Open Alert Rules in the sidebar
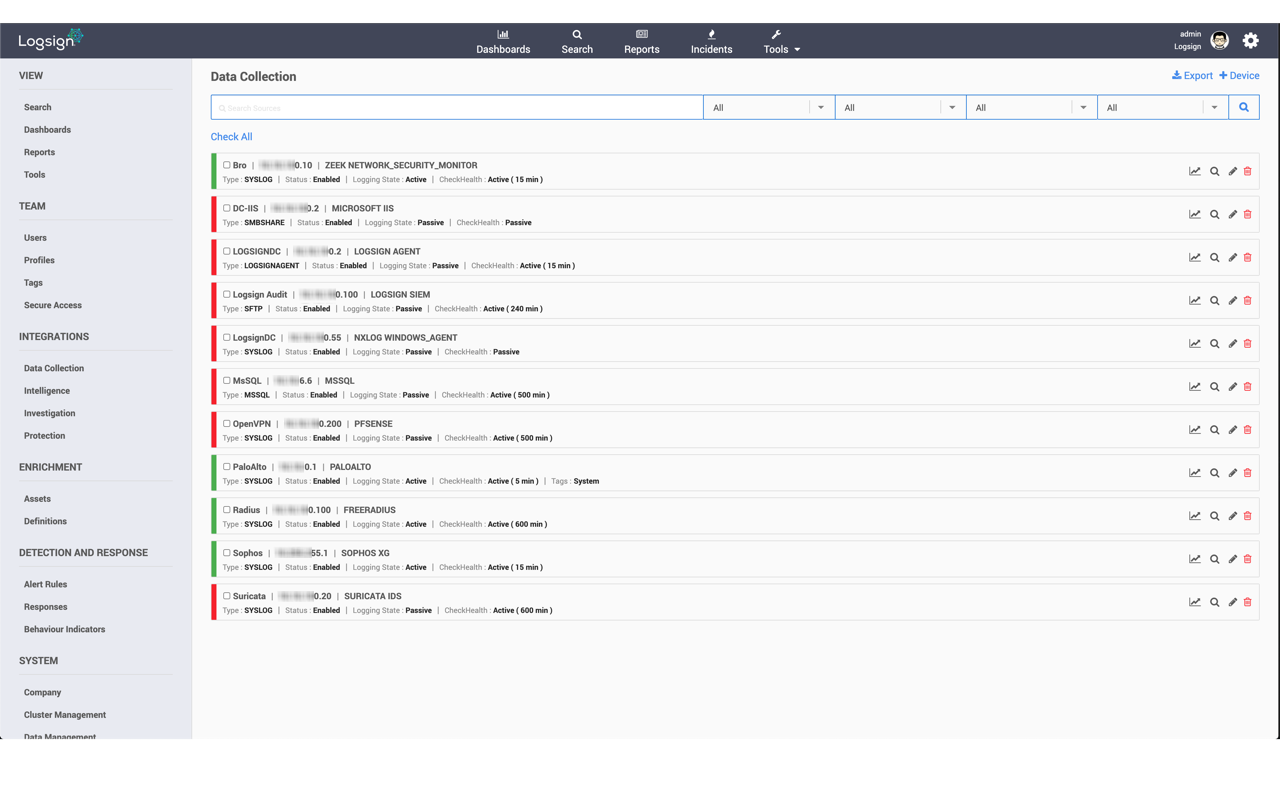The width and height of the screenshot is (1280, 800). click(x=46, y=584)
